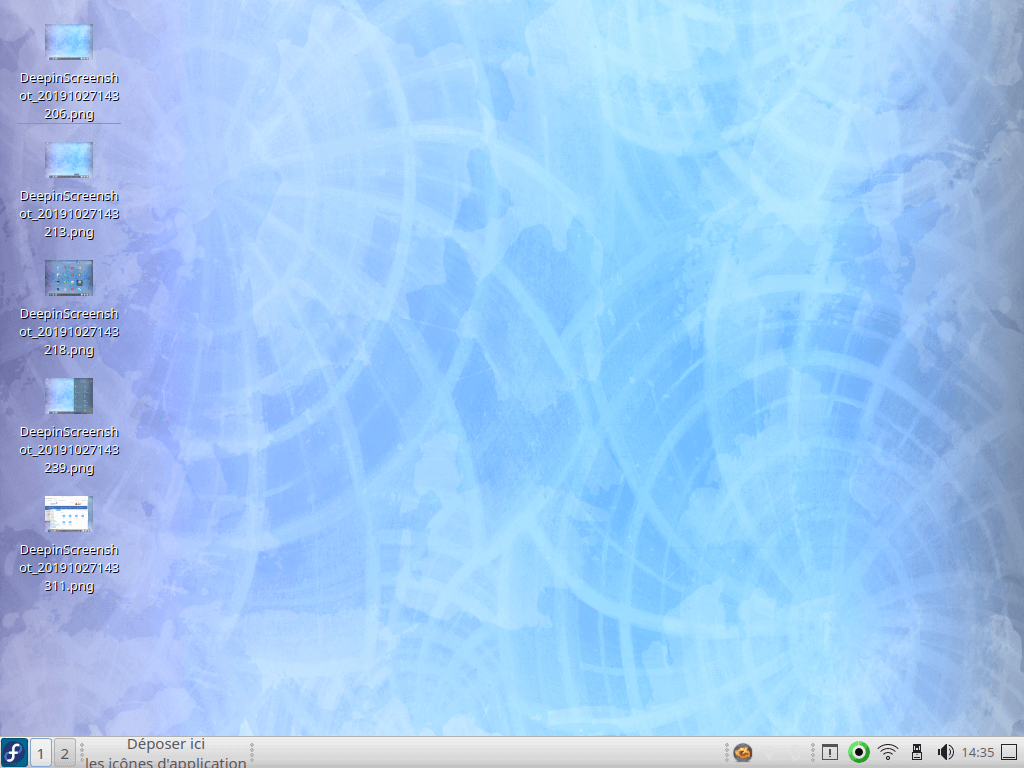Click the file name label ending in 218.png

click(x=69, y=332)
